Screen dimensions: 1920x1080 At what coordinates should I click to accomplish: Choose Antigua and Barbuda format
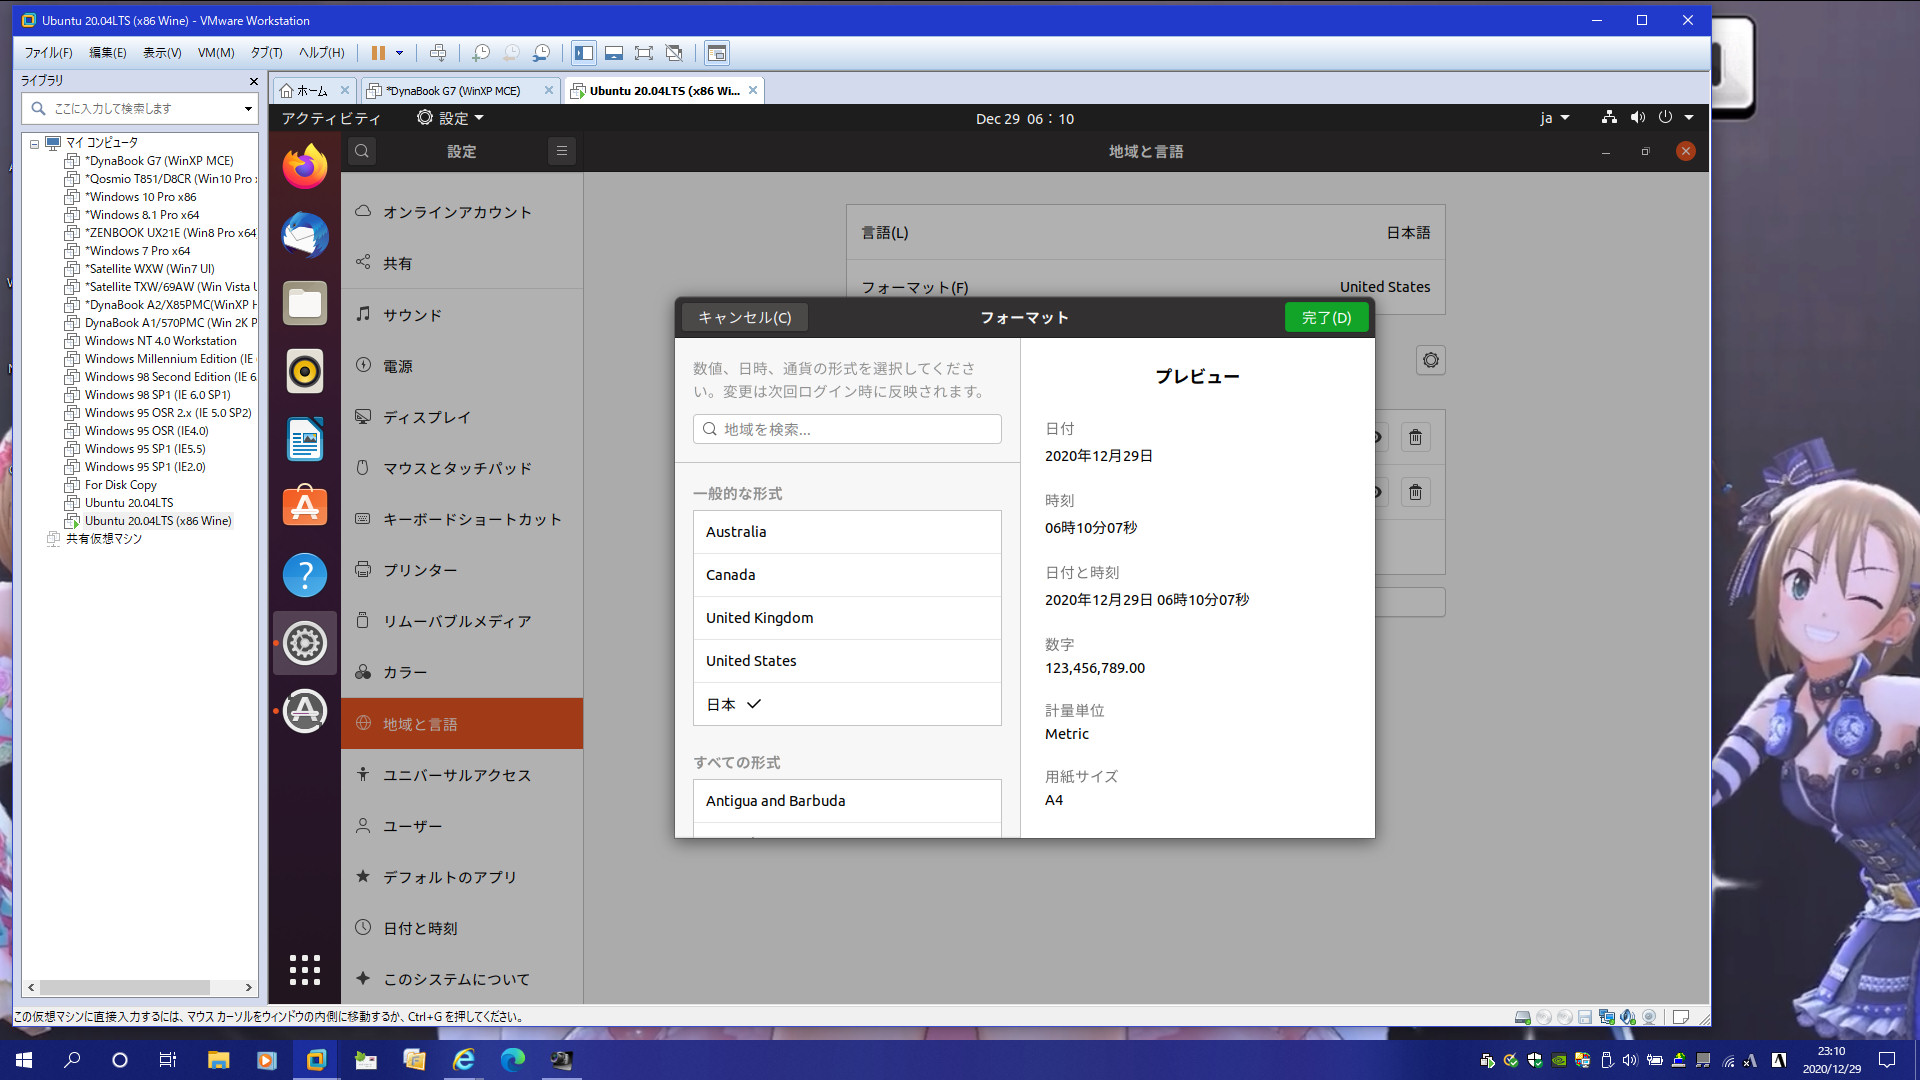pos(847,801)
